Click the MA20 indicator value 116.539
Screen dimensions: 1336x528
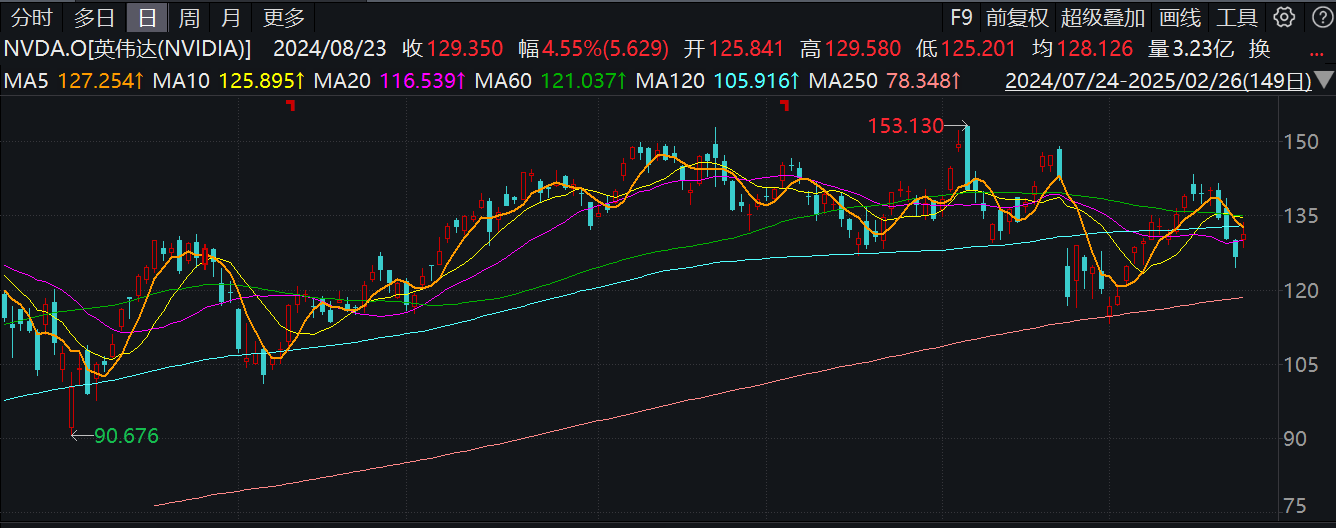[x=425, y=81]
